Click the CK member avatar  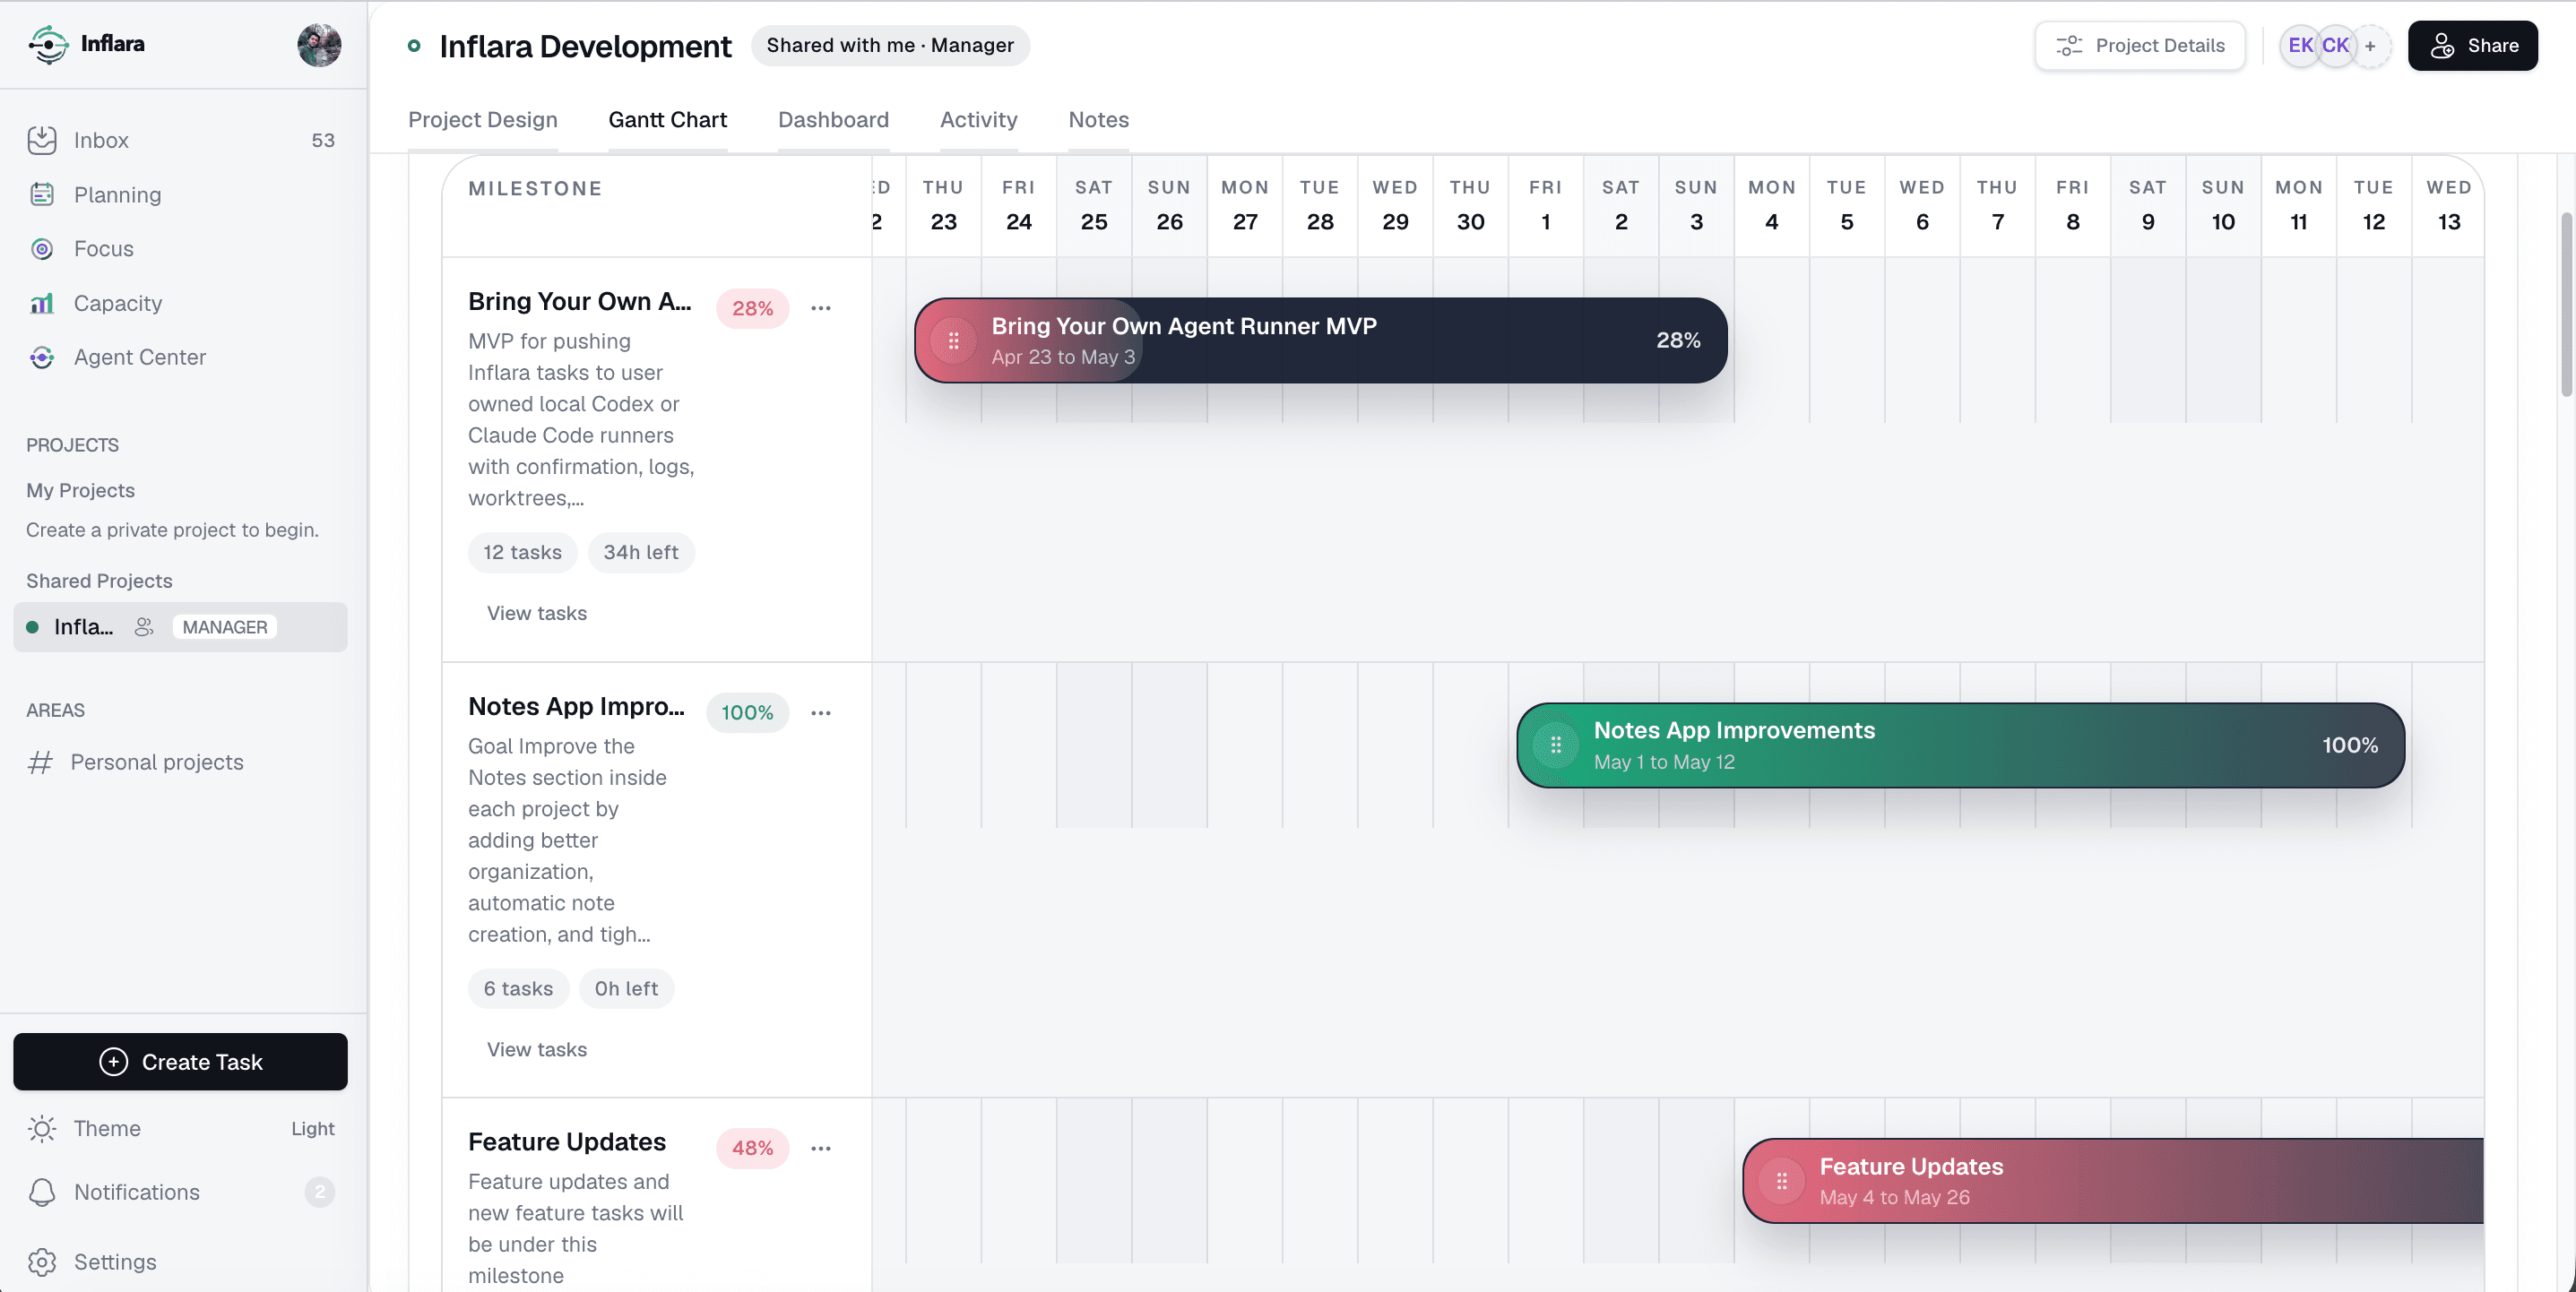(2335, 45)
